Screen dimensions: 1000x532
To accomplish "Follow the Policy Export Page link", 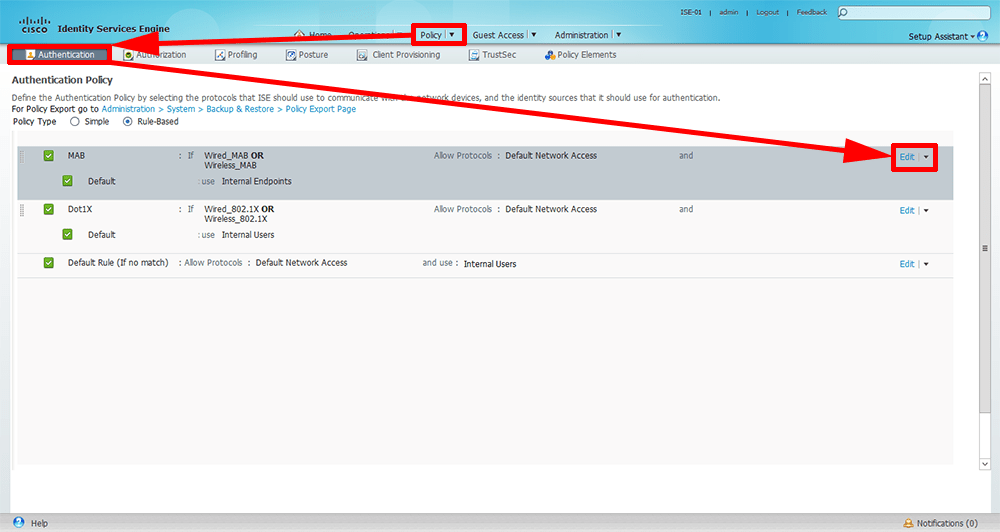I will (321, 109).
